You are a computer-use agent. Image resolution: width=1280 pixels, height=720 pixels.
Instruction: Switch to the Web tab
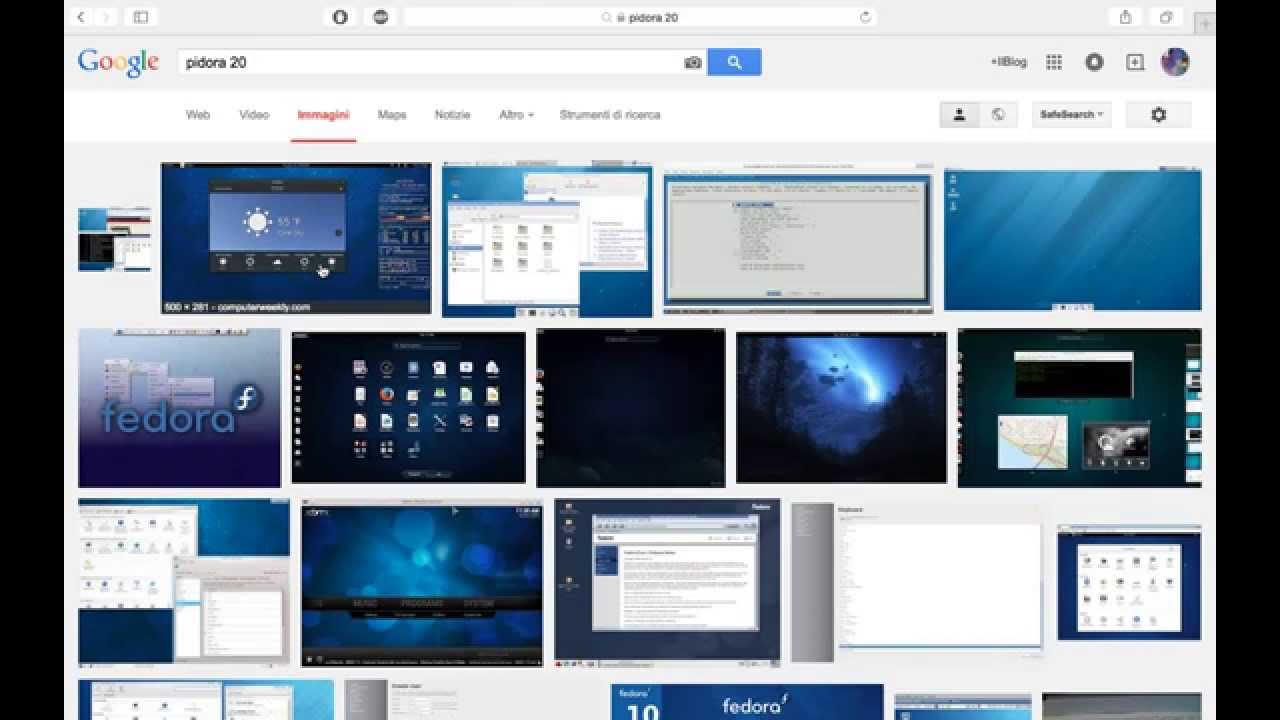pos(198,115)
